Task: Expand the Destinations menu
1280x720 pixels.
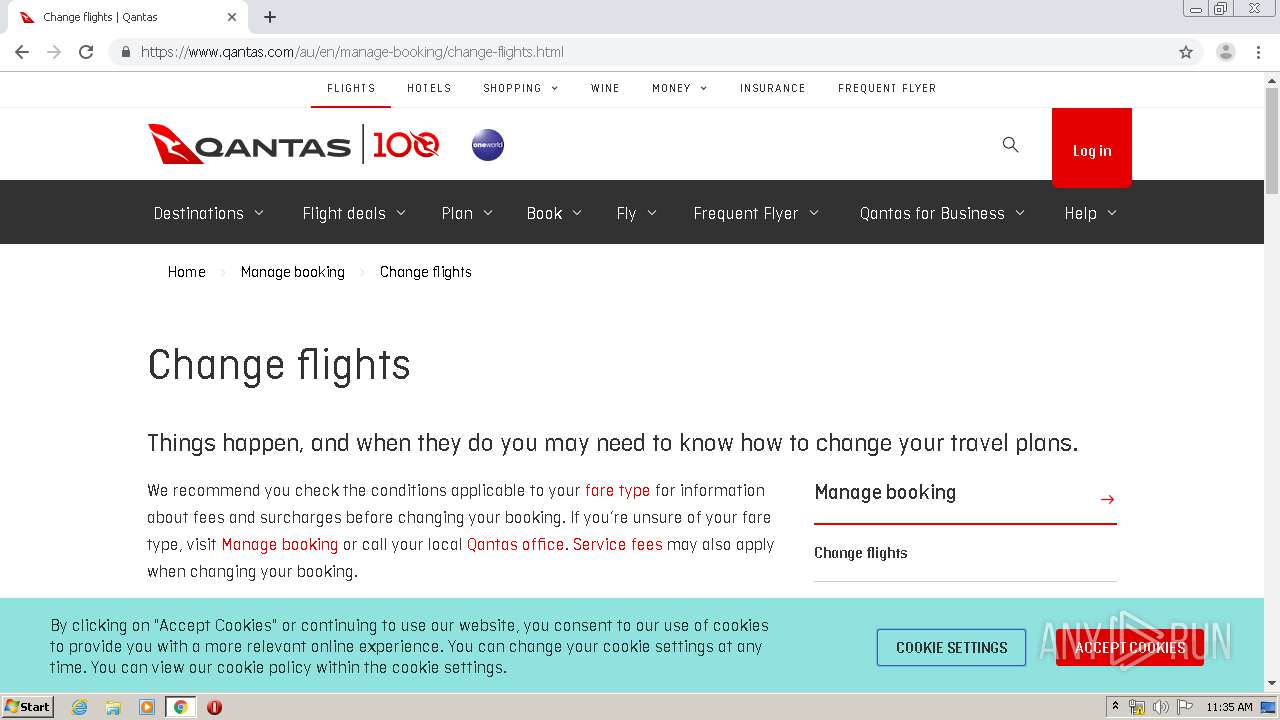Action: click(208, 213)
